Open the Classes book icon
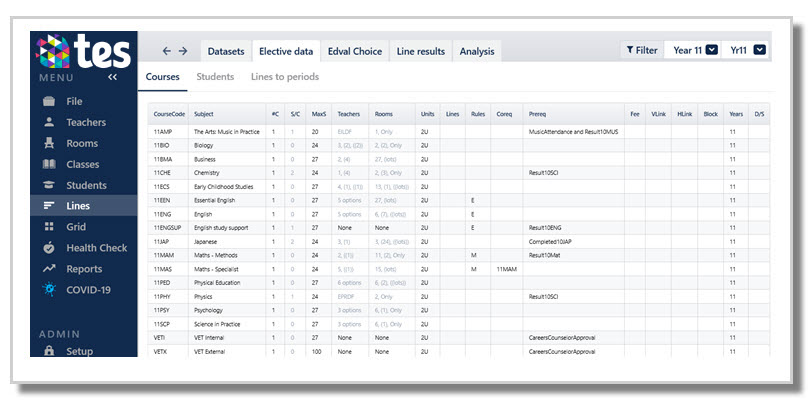Image resolution: width=810 pixels, height=406 pixels. coord(49,164)
